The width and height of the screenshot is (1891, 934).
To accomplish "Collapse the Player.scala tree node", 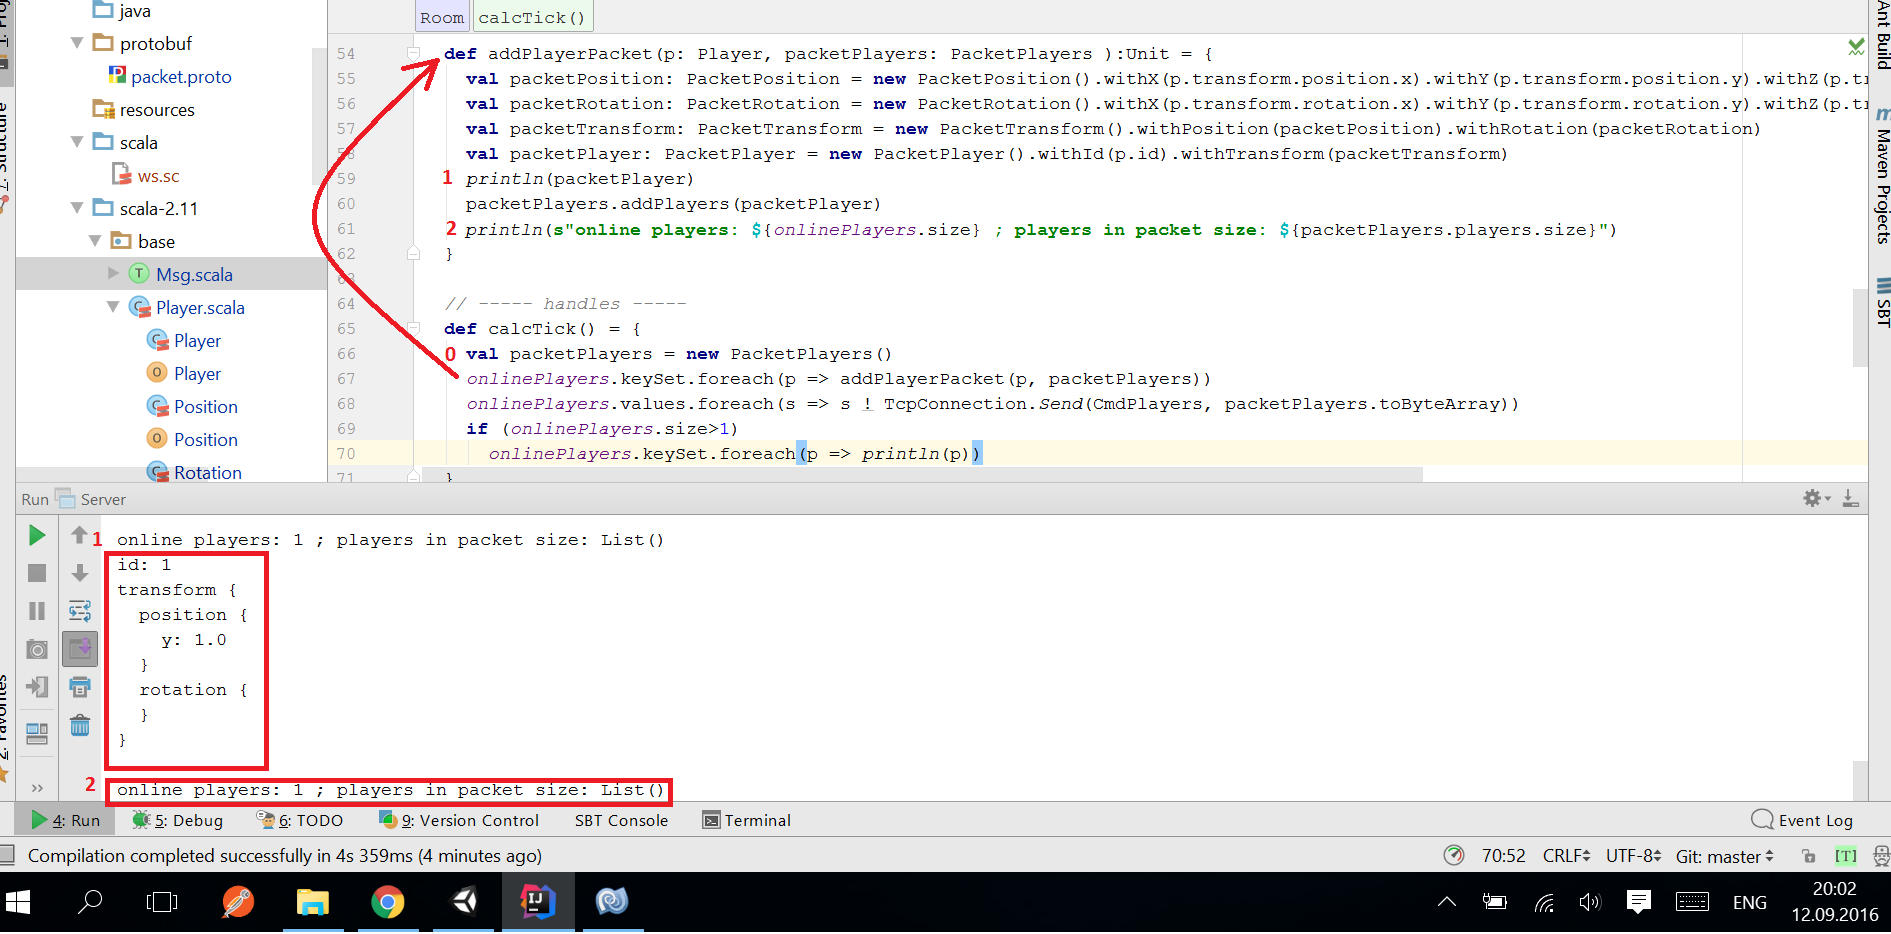I will [x=113, y=307].
